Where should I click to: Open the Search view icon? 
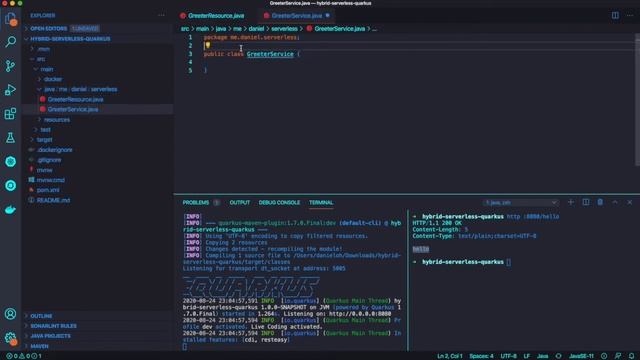tap(10, 41)
